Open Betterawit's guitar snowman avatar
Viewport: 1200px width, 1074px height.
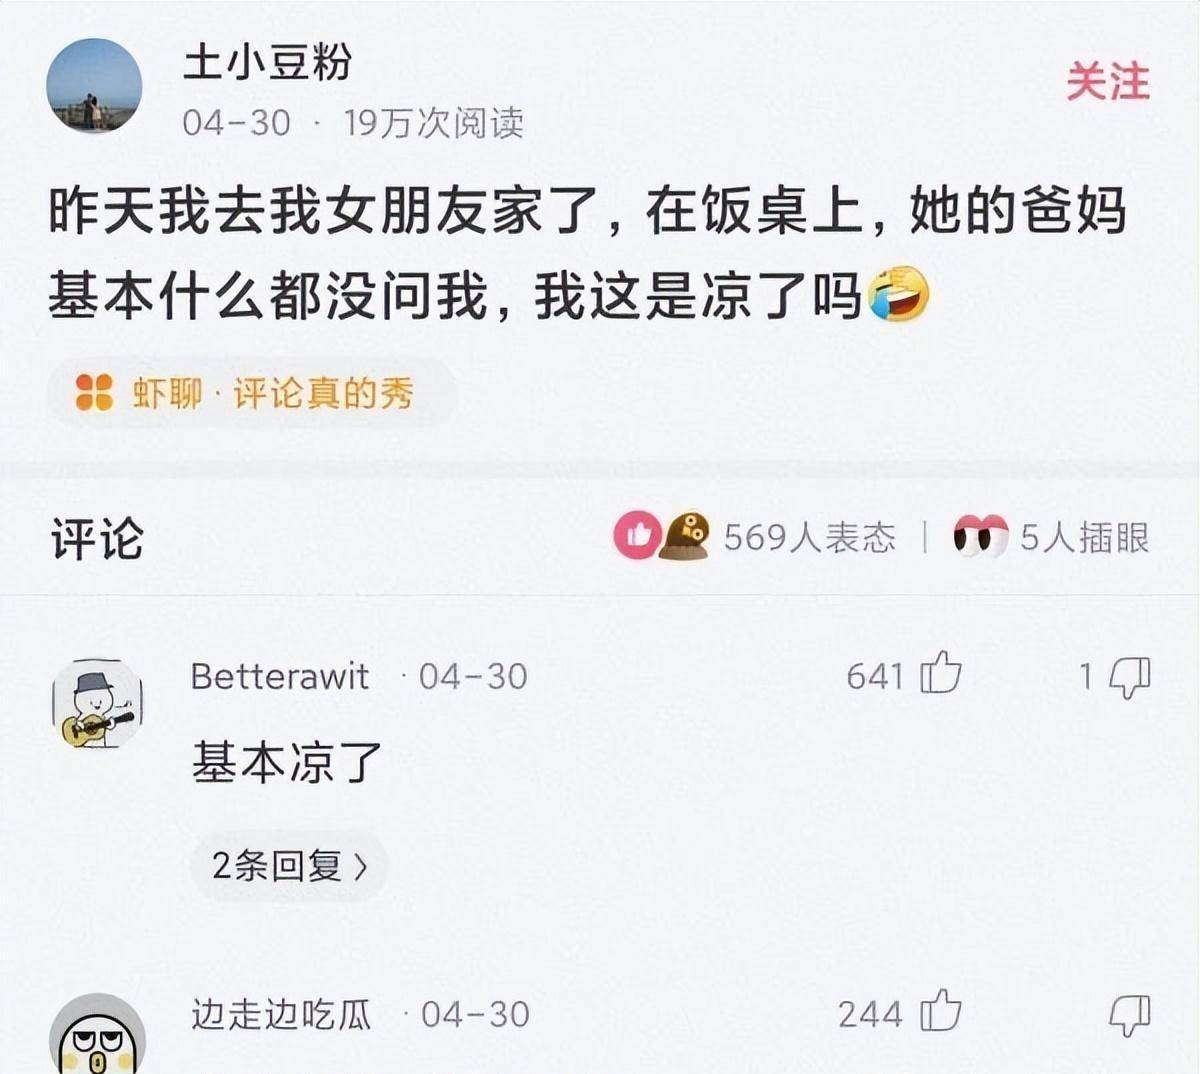pos(97,704)
